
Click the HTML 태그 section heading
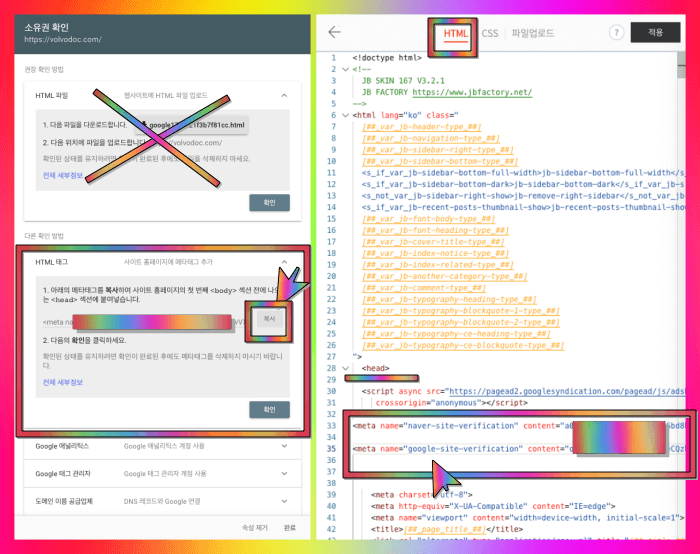51,262
